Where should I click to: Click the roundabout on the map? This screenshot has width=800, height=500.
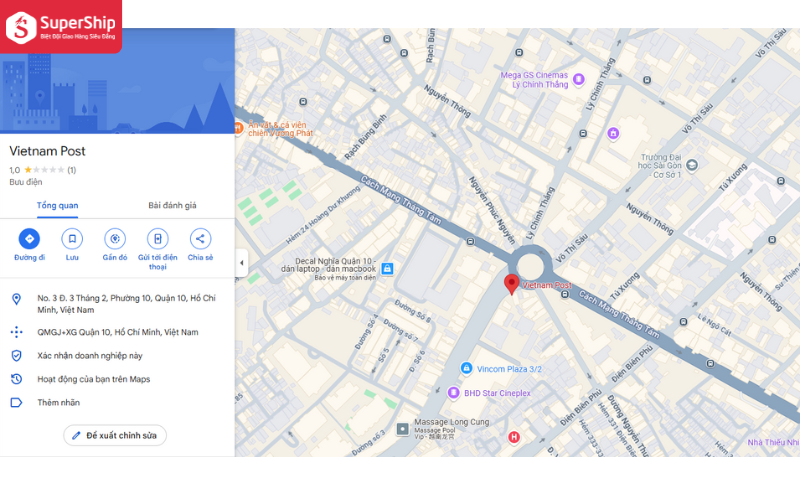[x=530, y=266]
